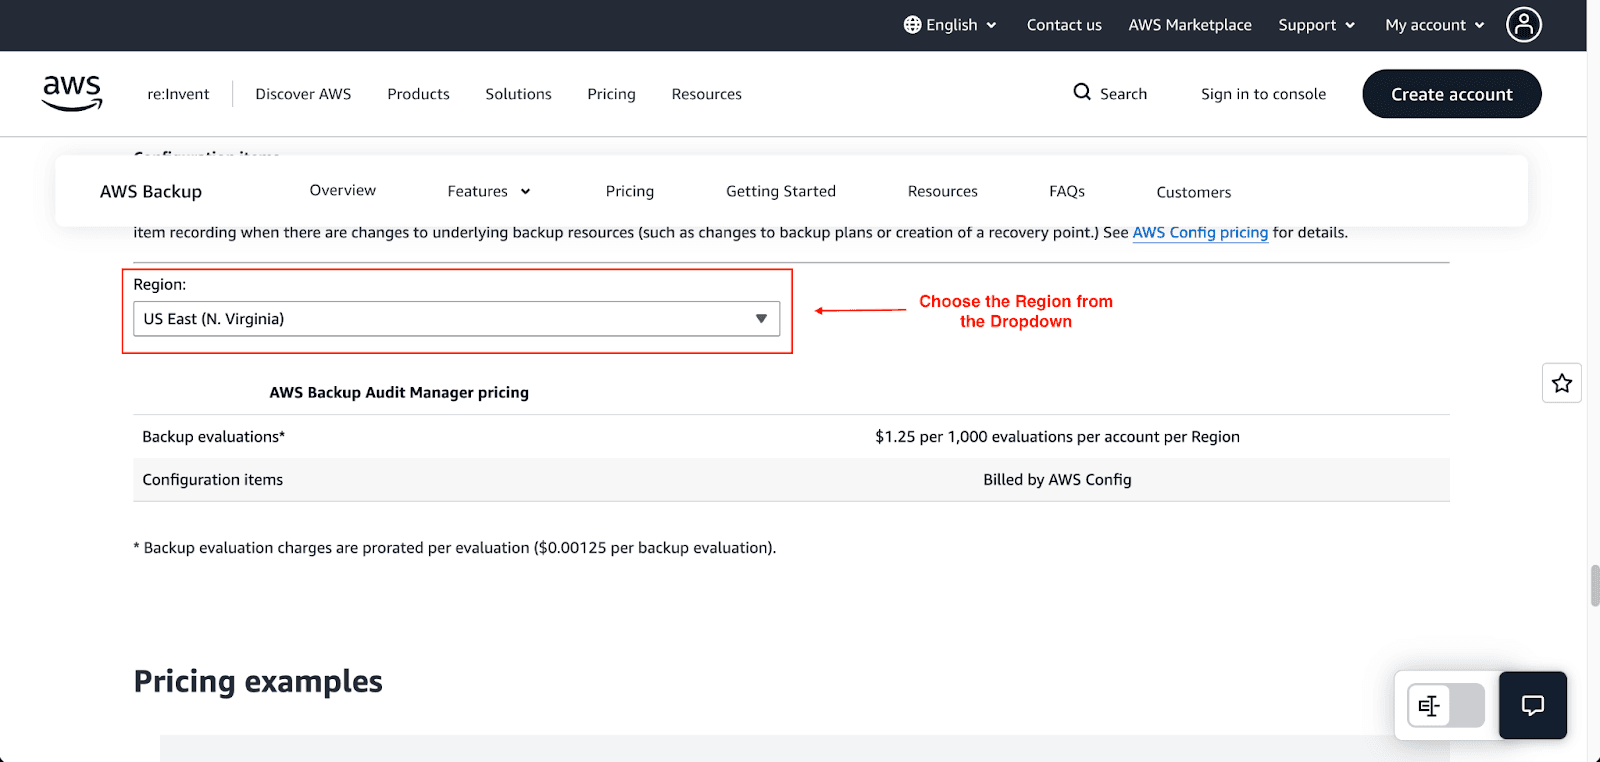Image resolution: width=1600 pixels, height=762 pixels.
Task: Toggle the side panel switch
Action: 1446,706
